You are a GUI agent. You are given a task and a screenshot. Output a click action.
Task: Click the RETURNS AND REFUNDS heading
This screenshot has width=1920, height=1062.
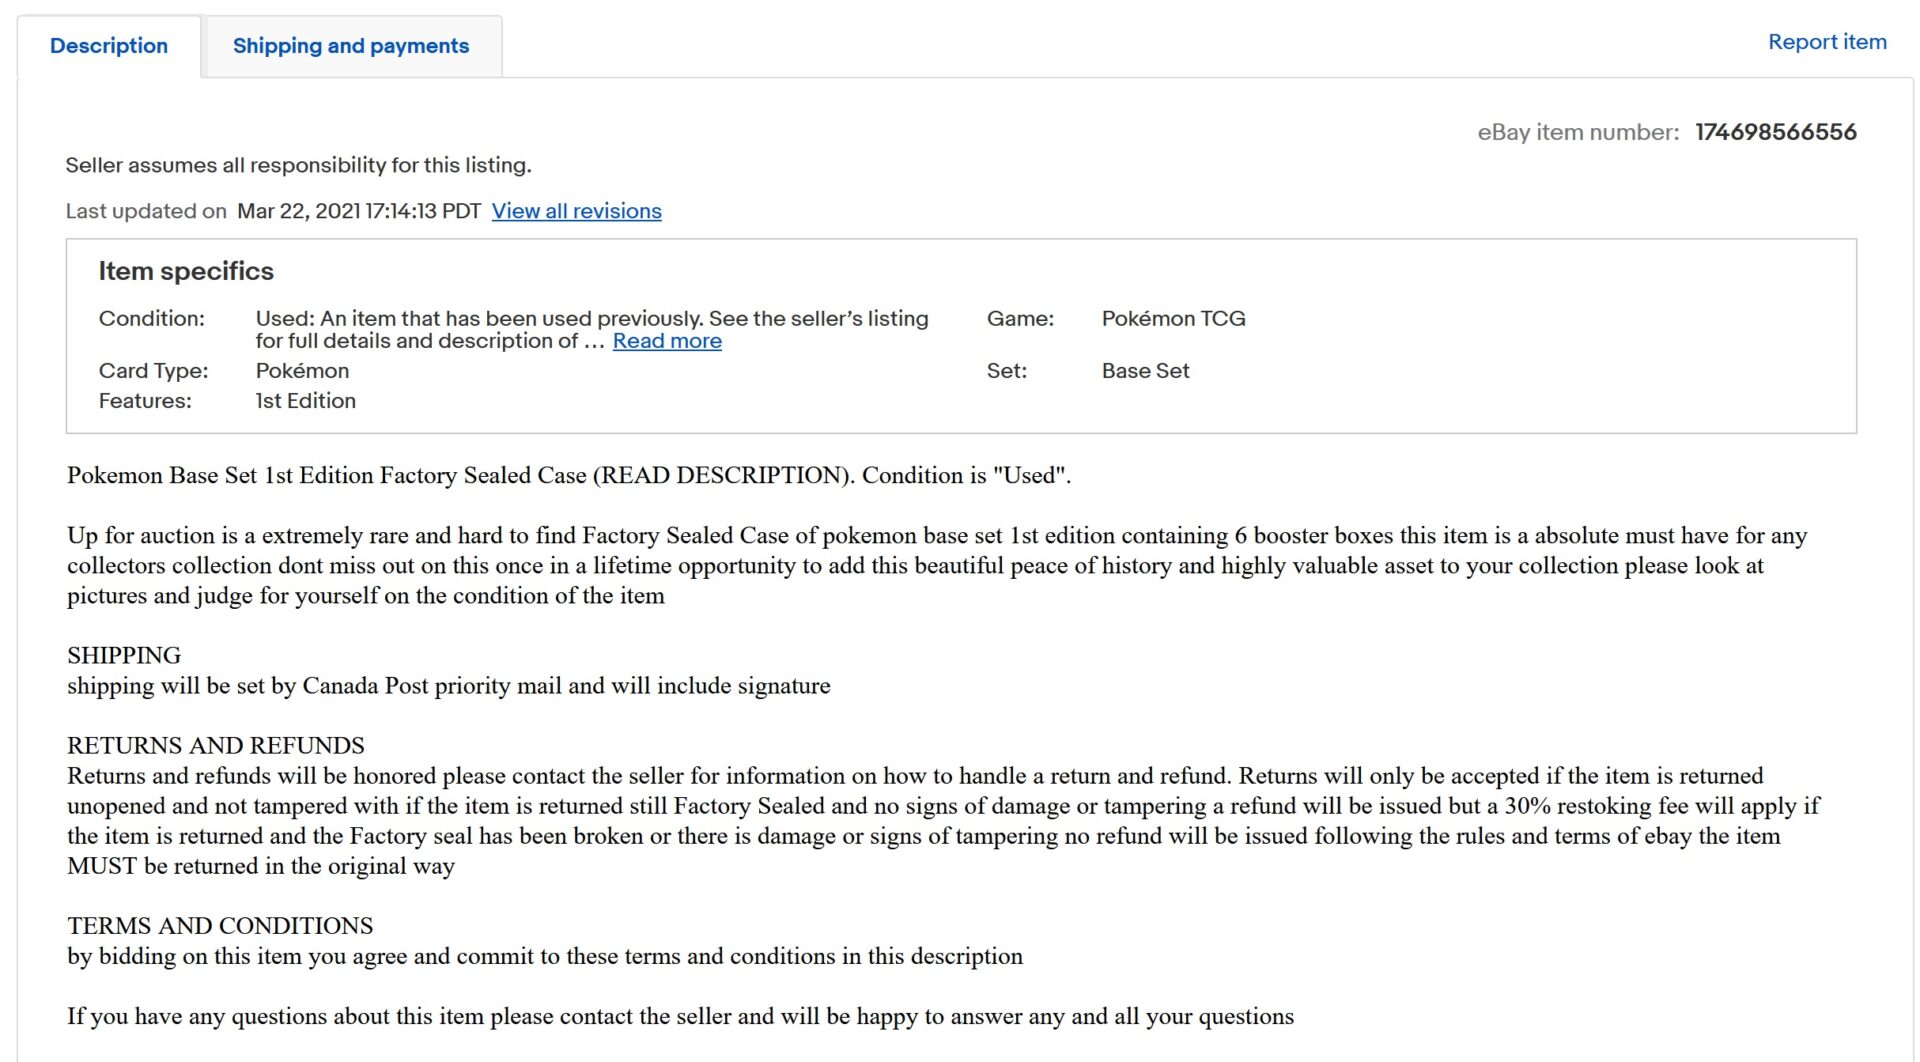(x=215, y=745)
